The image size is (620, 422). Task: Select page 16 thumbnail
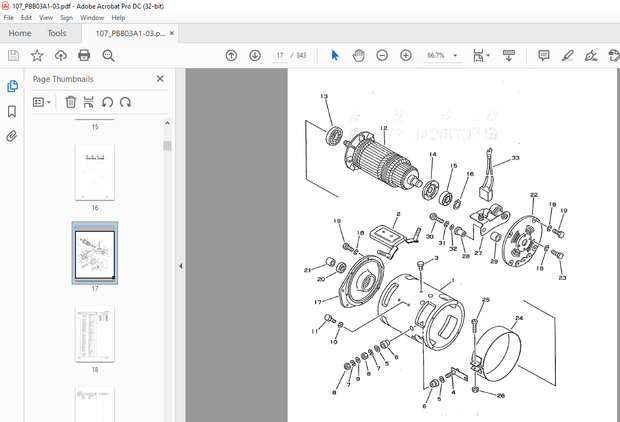click(x=95, y=172)
